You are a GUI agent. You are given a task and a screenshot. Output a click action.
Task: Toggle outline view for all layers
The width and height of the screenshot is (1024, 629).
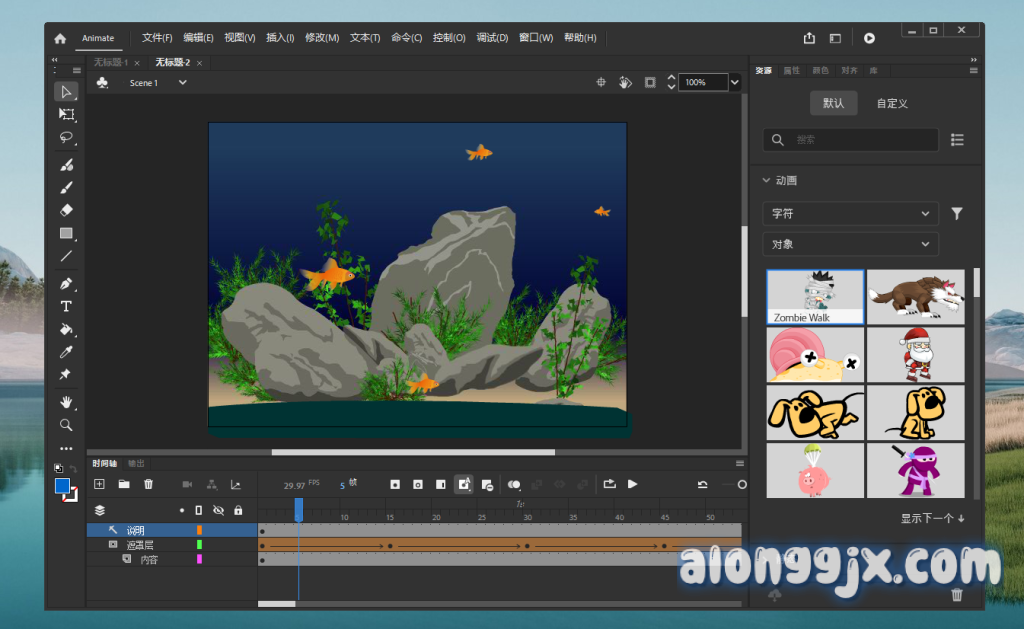pos(198,510)
